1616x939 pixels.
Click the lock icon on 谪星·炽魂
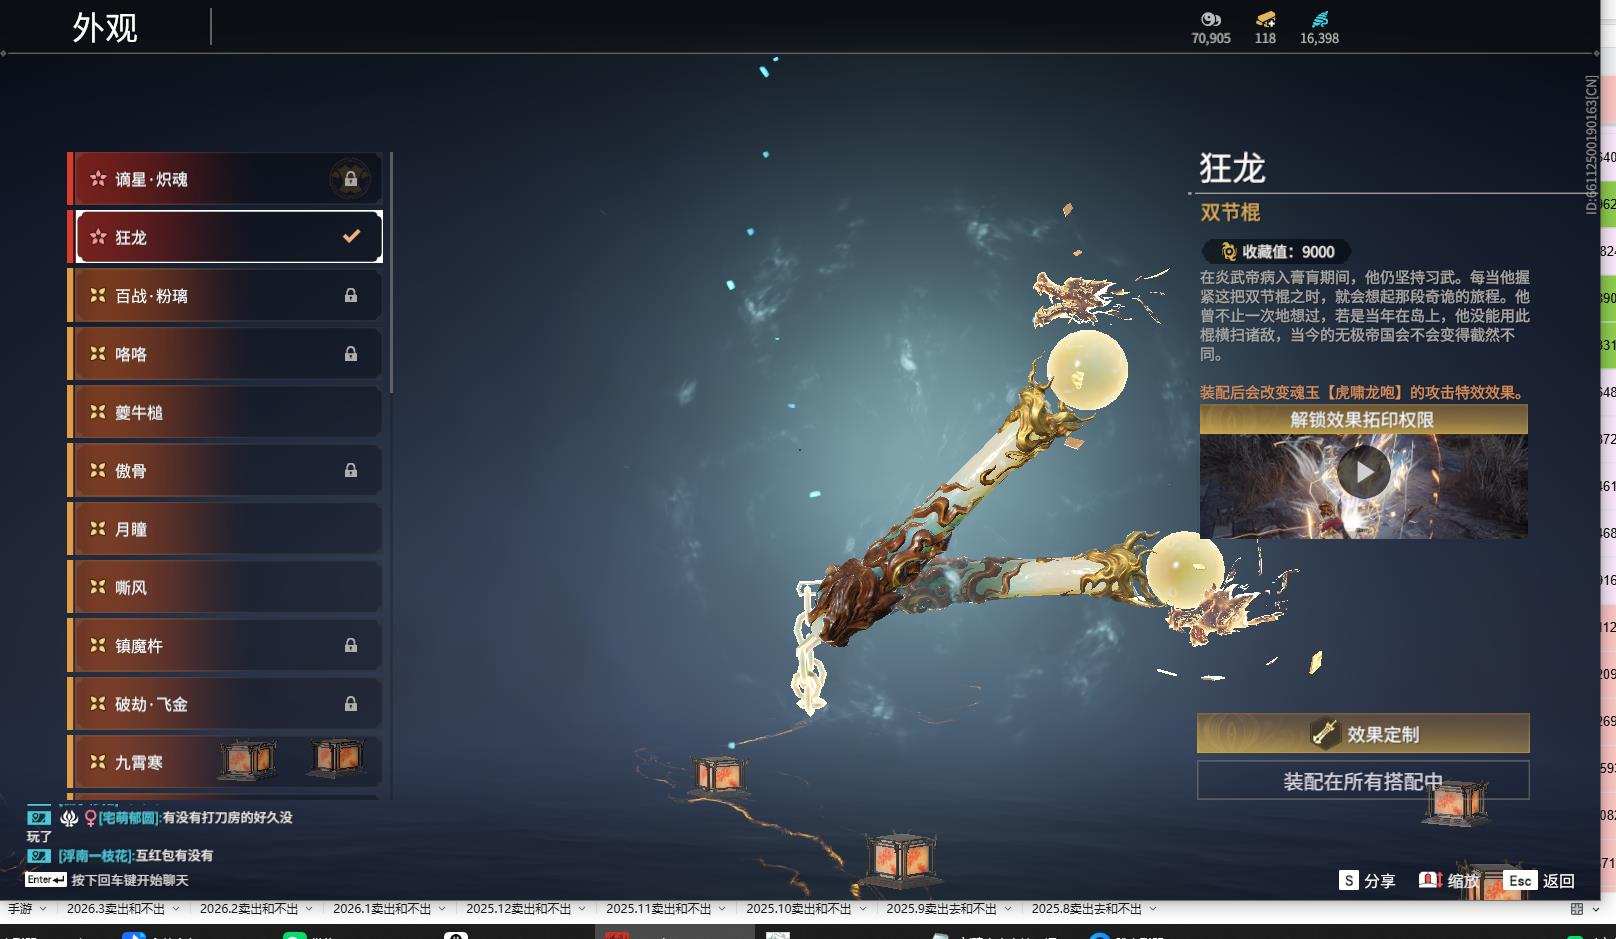click(x=352, y=177)
